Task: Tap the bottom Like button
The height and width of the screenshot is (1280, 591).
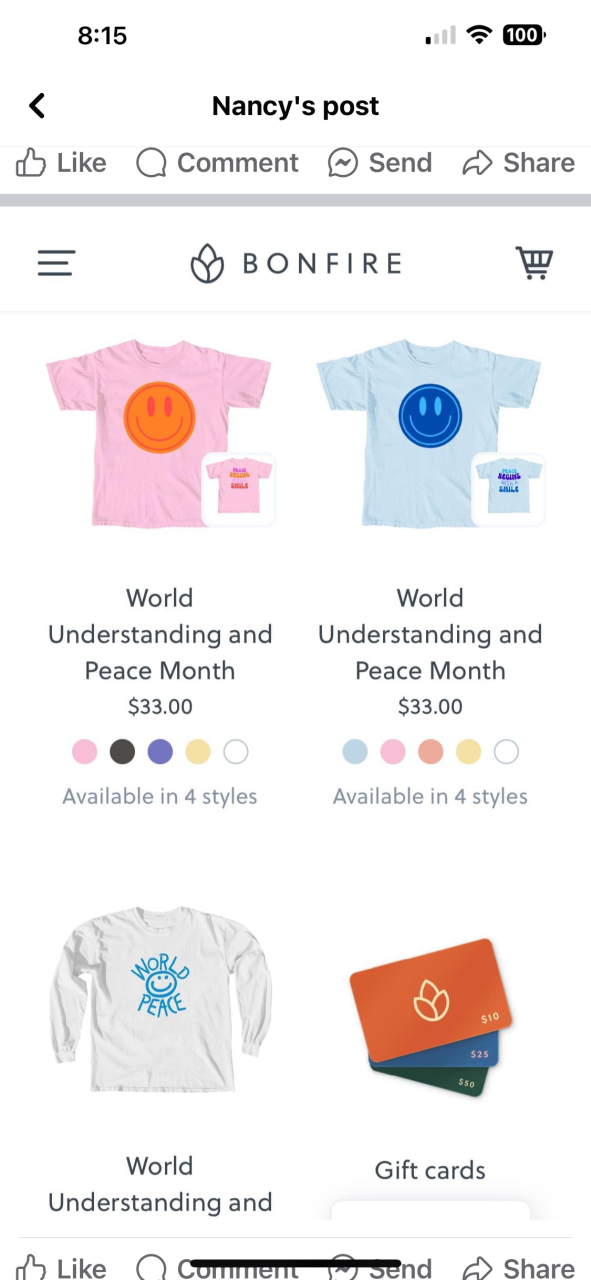Action: point(61,1268)
